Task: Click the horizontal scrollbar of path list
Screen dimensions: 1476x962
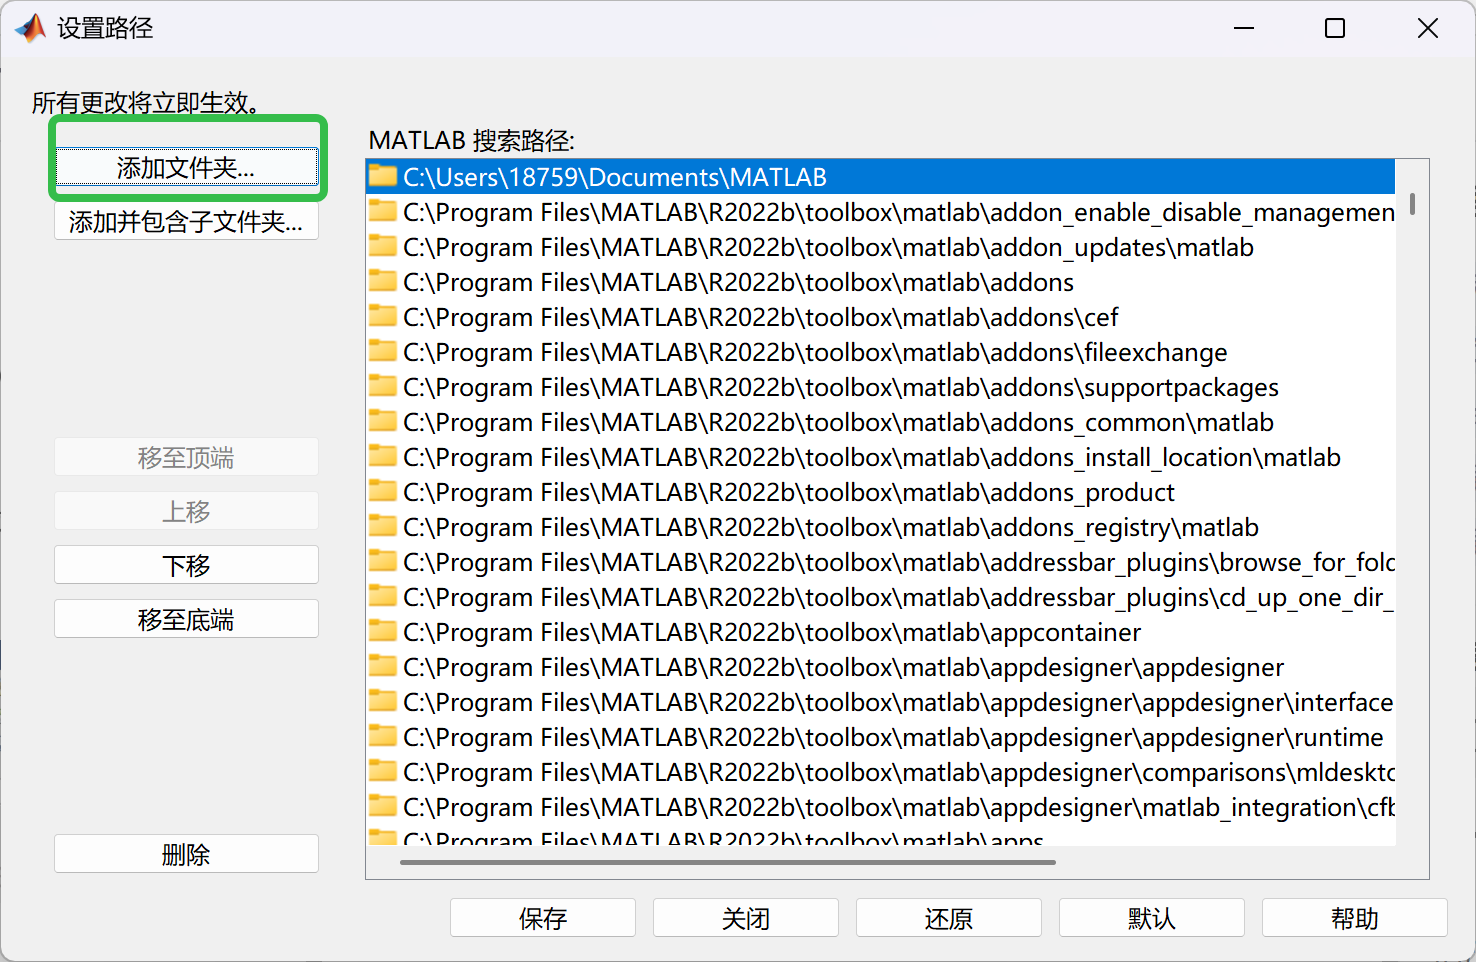Action: click(728, 862)
